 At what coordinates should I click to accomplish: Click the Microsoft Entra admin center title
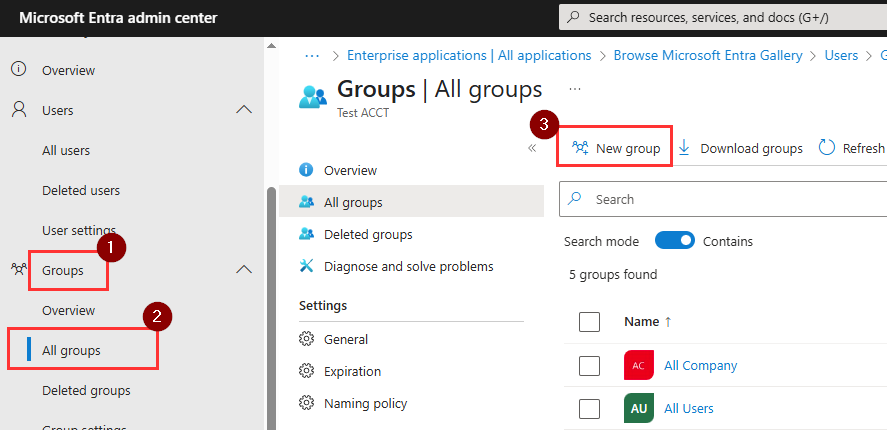[118, 18]
